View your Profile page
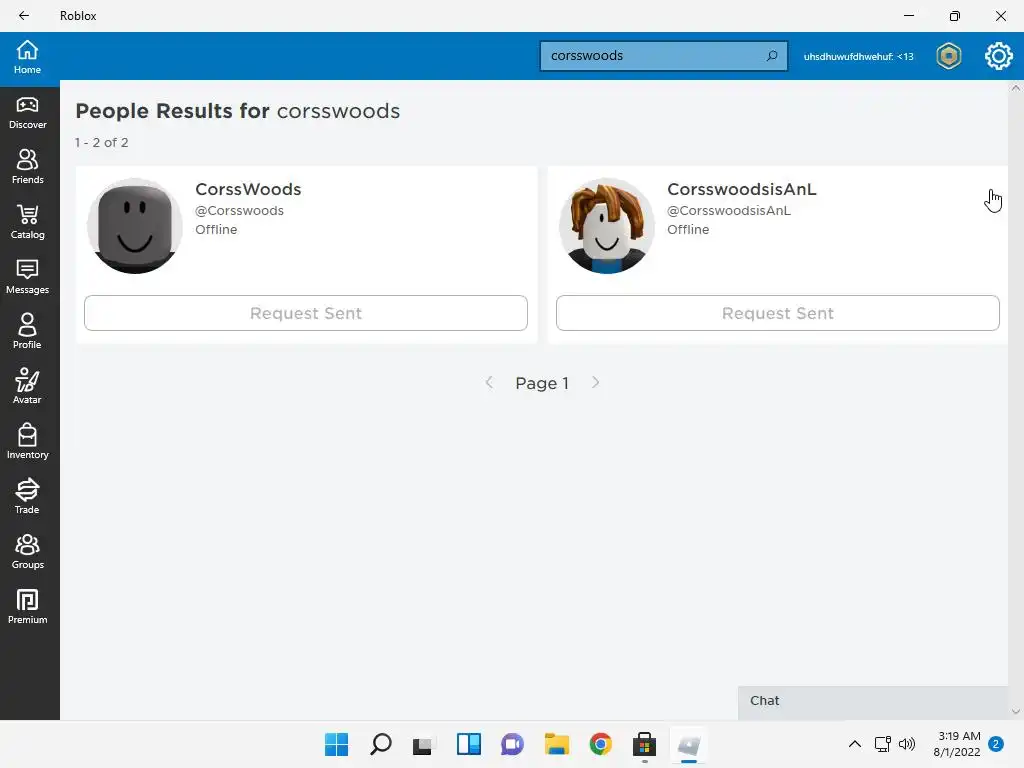The image size is (1024, 768). pyautogui.click(x=27, y=332)
